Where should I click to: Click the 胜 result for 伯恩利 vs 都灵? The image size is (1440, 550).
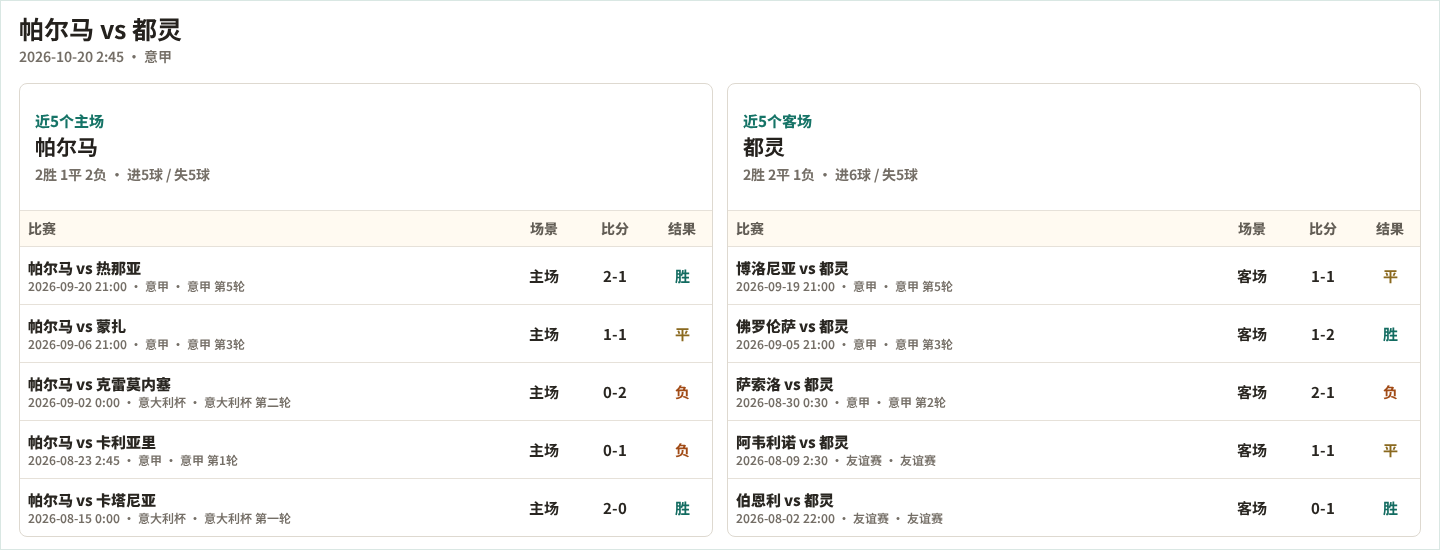[x=1390, y=508]
